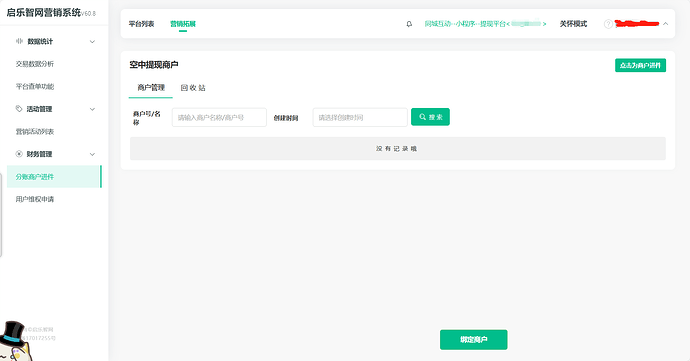Switch to the 回收站 tab

(193, 88)
